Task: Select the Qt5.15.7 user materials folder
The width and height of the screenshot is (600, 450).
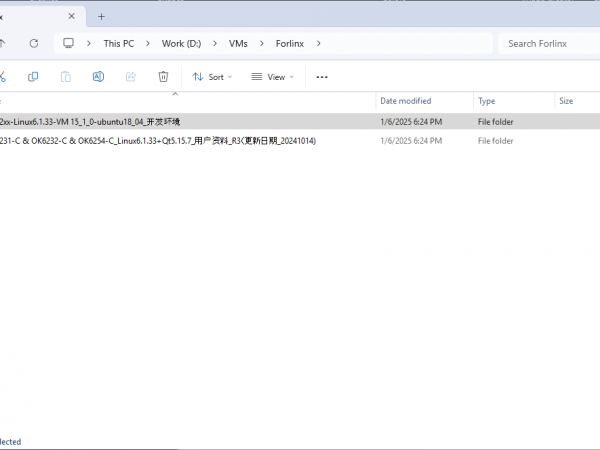Action: (158, 141)
